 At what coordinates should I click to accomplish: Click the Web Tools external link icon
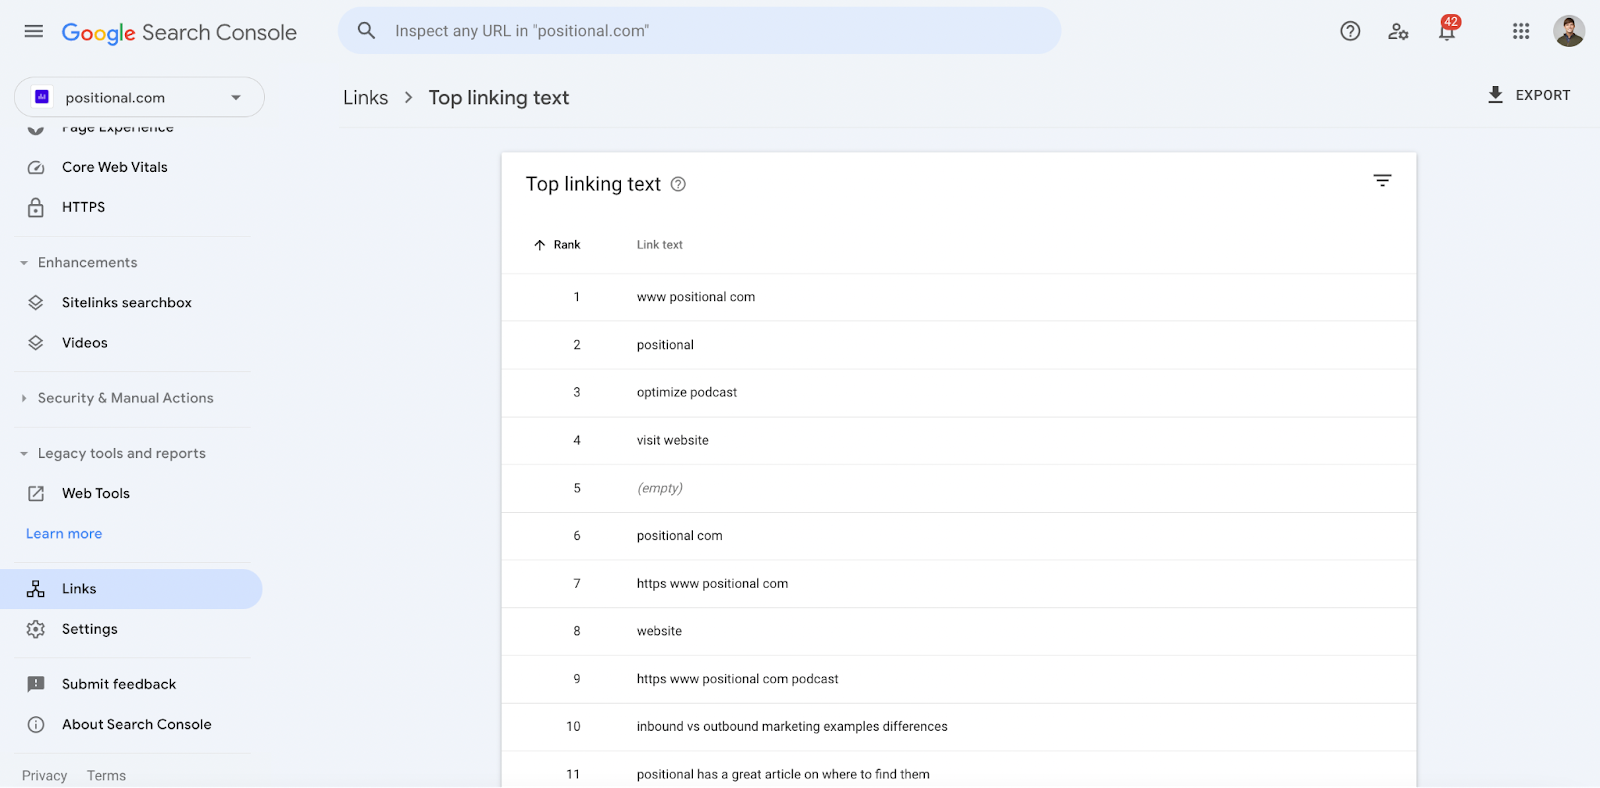pos(36,493)
